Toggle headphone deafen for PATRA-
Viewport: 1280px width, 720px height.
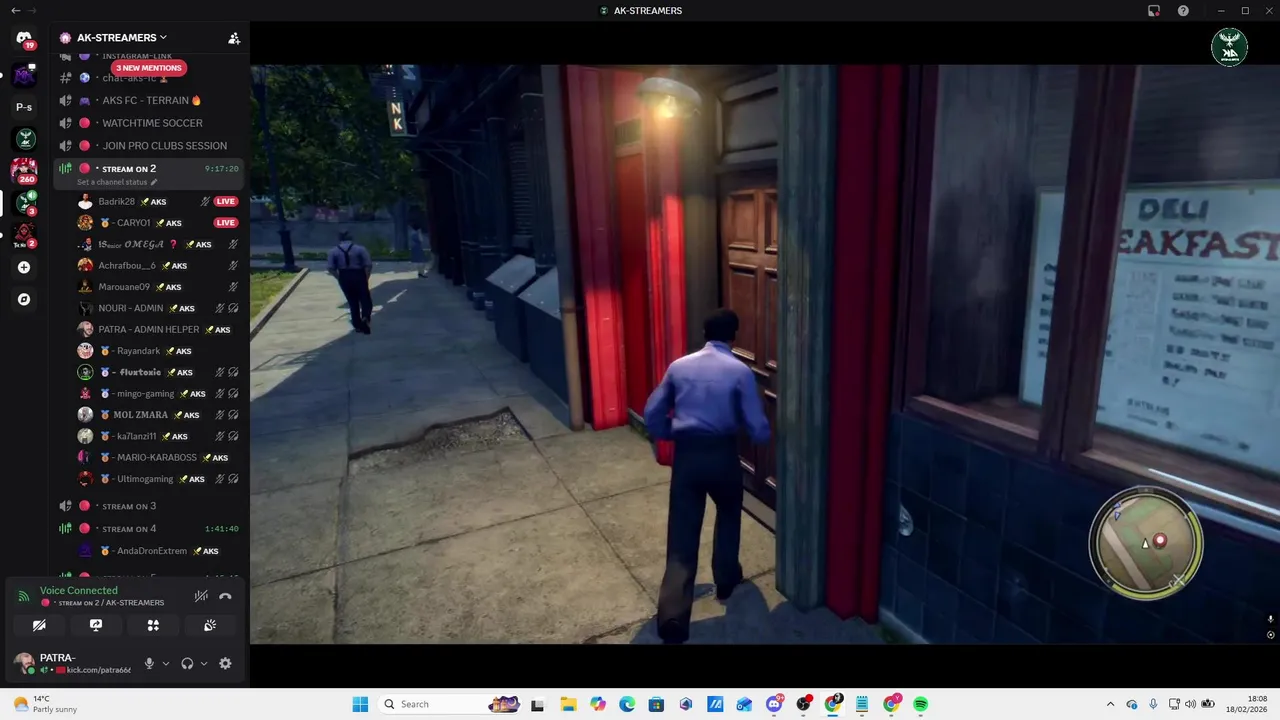pos(187,663)
